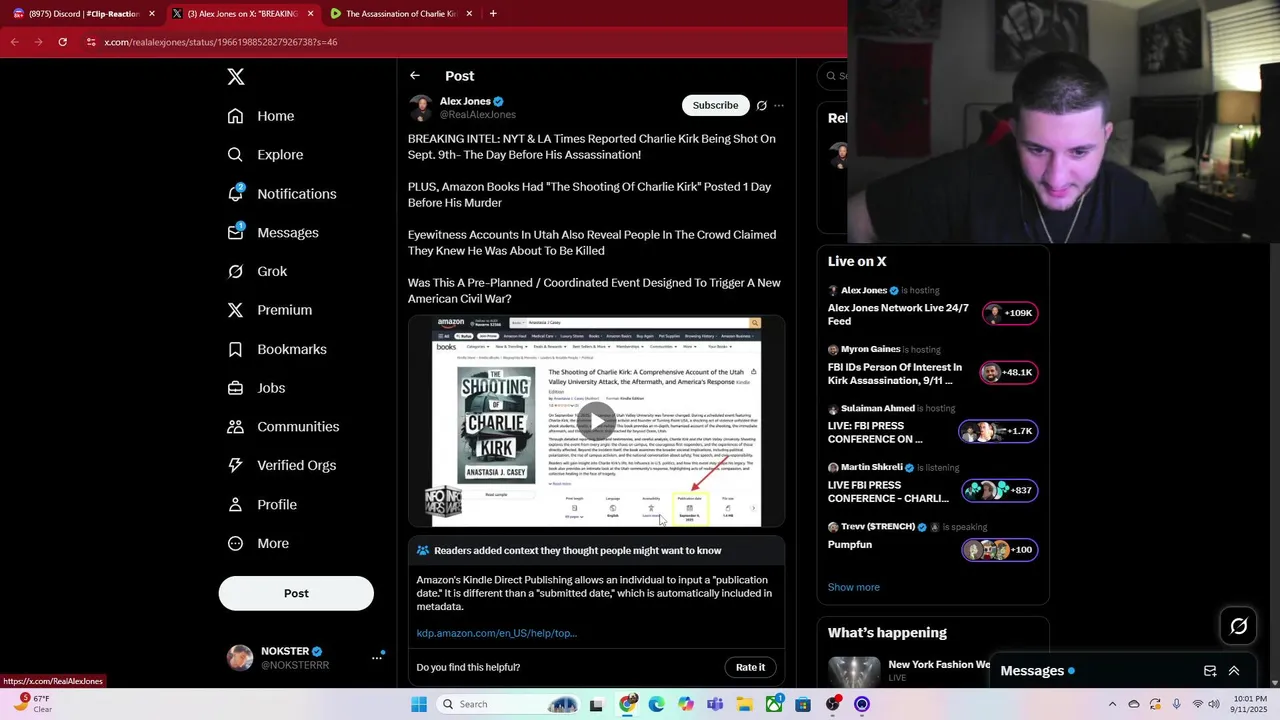Click the Grok icon beside Subscribe
The image size is (1280, 720).
[x=762, y=105]
